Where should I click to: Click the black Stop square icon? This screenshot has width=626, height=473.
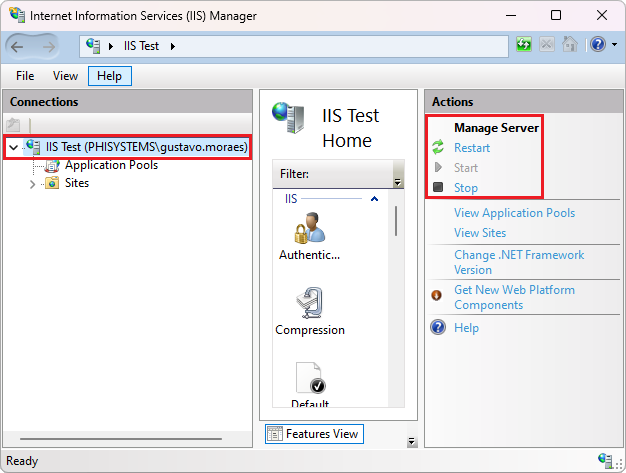(438, 187)
